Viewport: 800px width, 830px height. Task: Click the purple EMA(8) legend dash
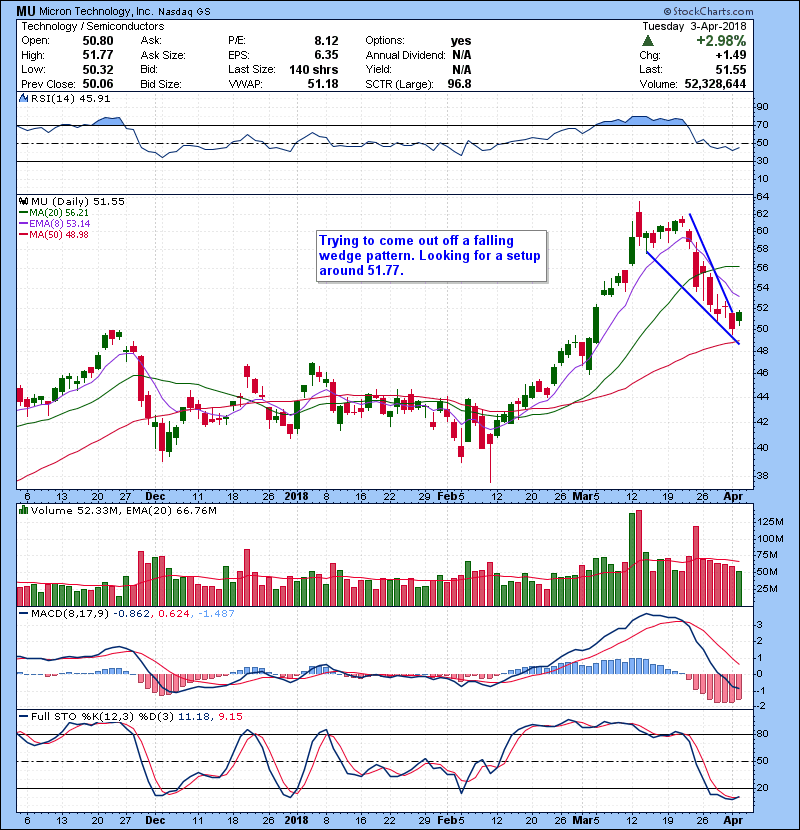(23, 224)
